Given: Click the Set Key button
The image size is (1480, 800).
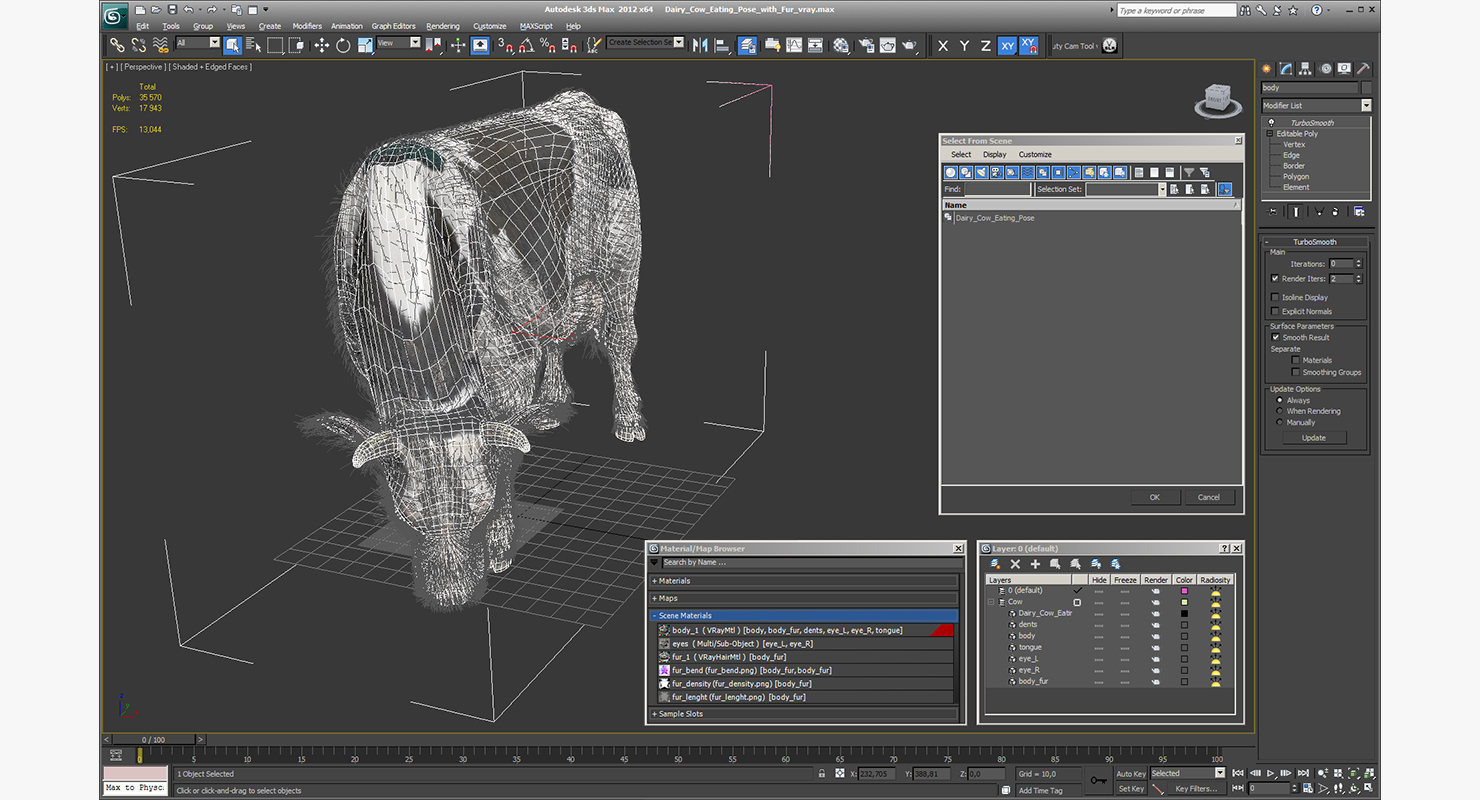Looking at the screenshot, I should [1131, 788].
